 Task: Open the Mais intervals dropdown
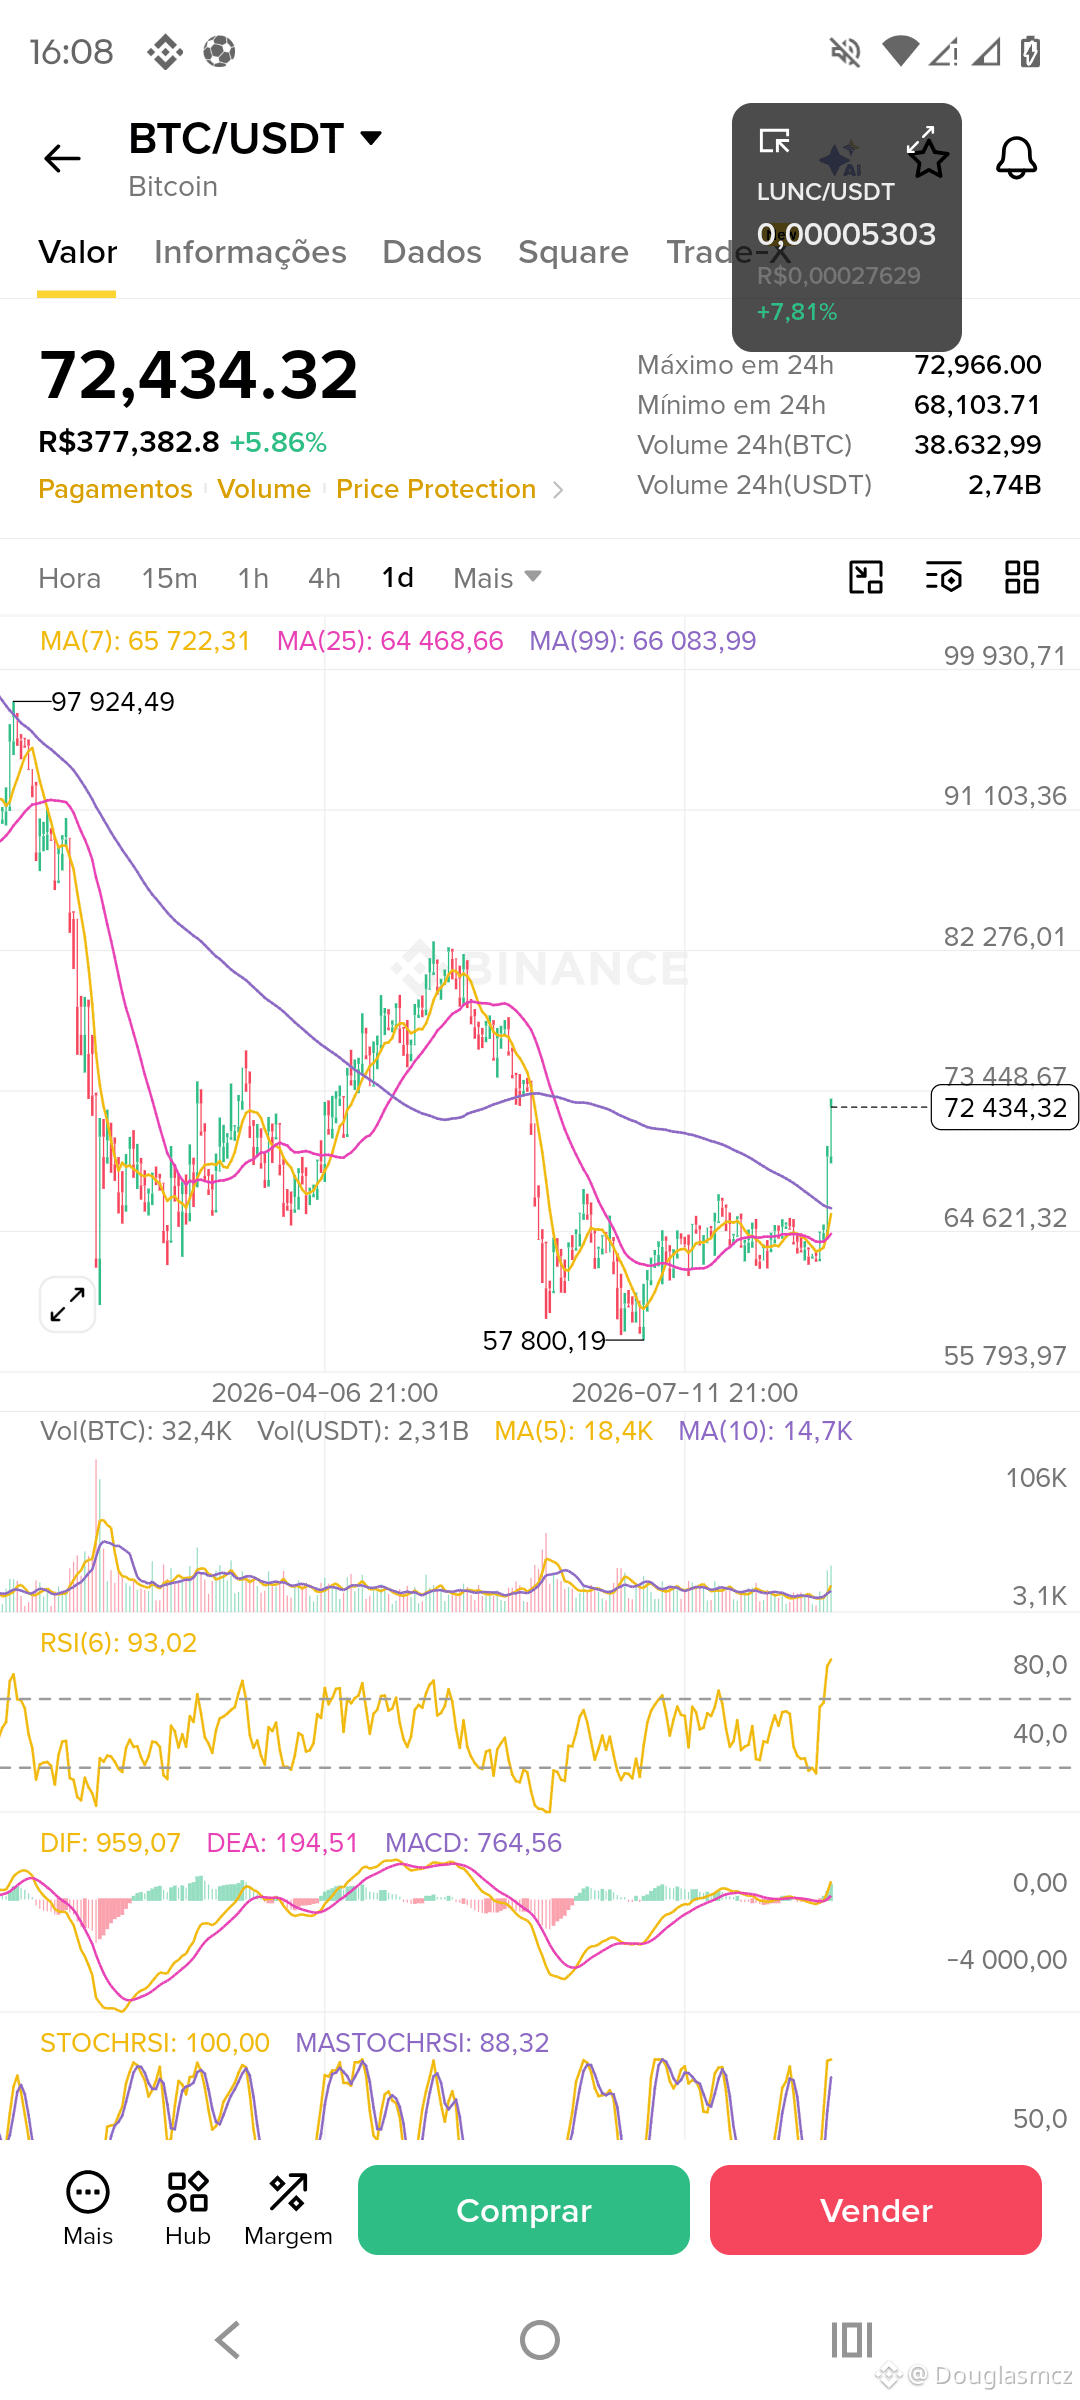[497, 578]
